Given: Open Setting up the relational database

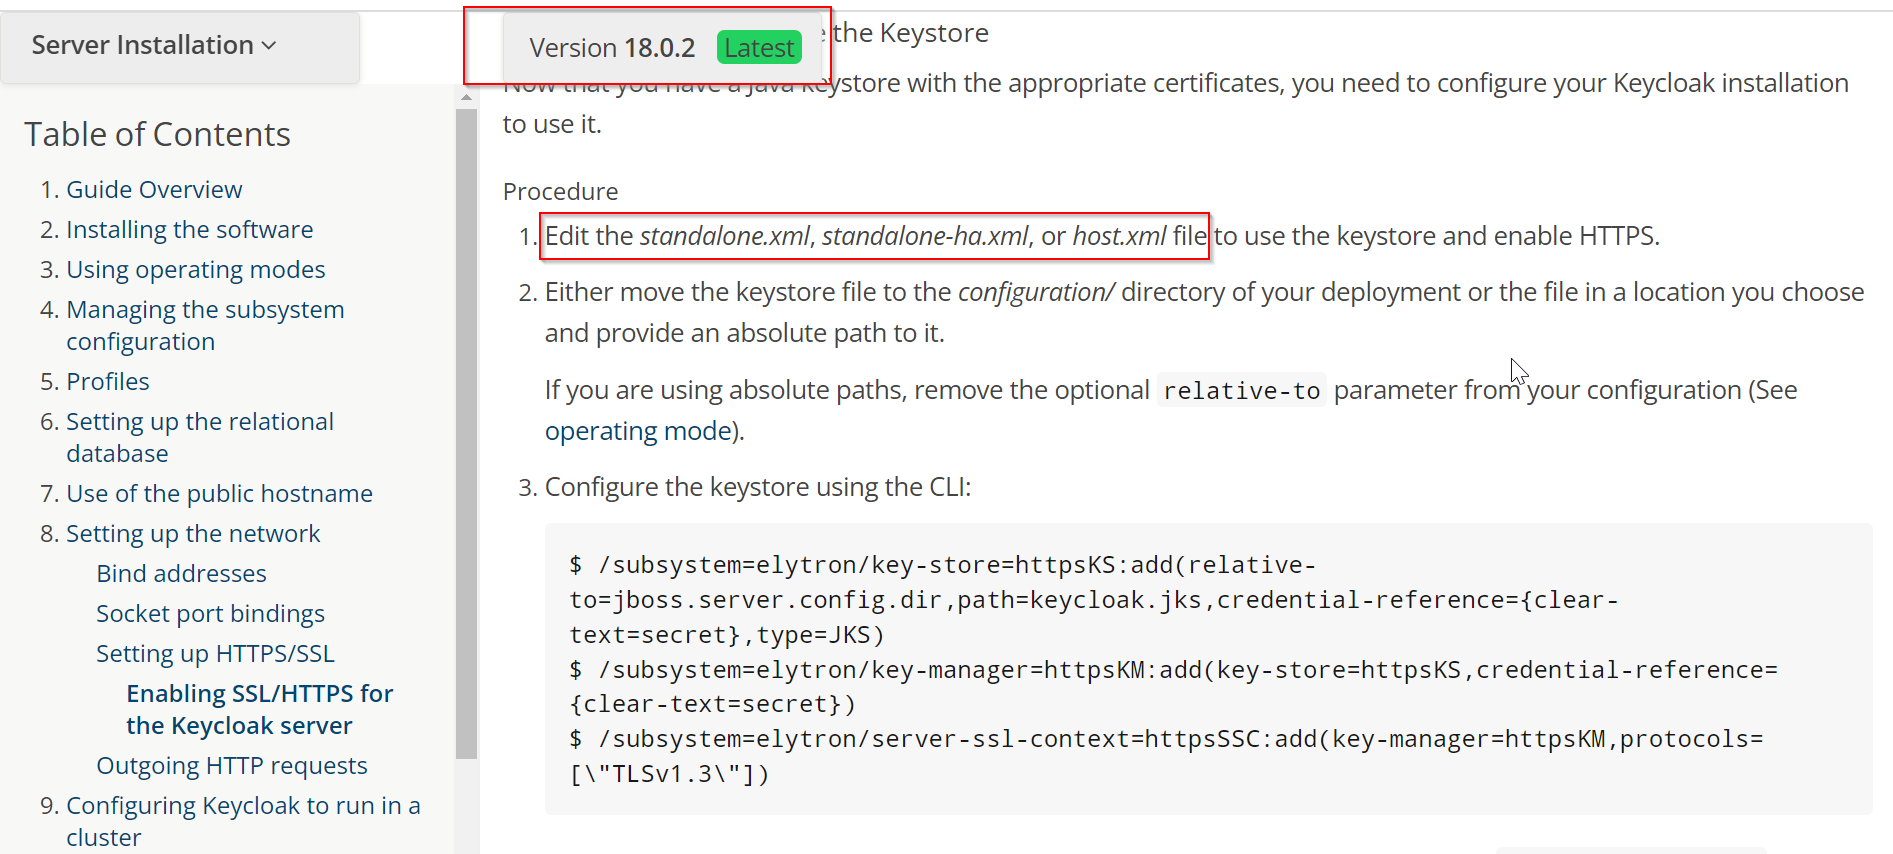Looking at the screenshot, I should tap(199, 437).
